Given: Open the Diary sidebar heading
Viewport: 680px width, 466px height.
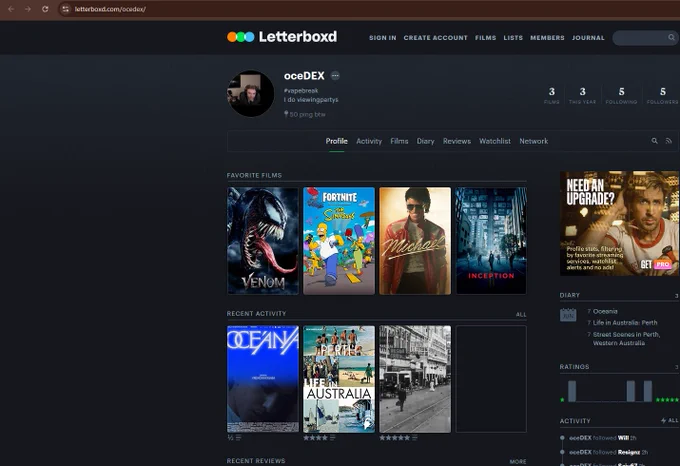Looking at the screenshot, I should [569, 295].
